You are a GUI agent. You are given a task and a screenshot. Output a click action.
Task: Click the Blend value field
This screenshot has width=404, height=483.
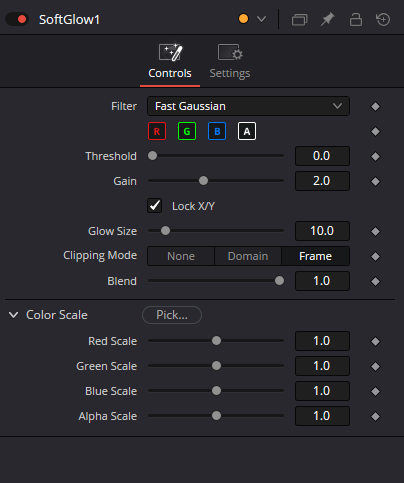(322, 281)
